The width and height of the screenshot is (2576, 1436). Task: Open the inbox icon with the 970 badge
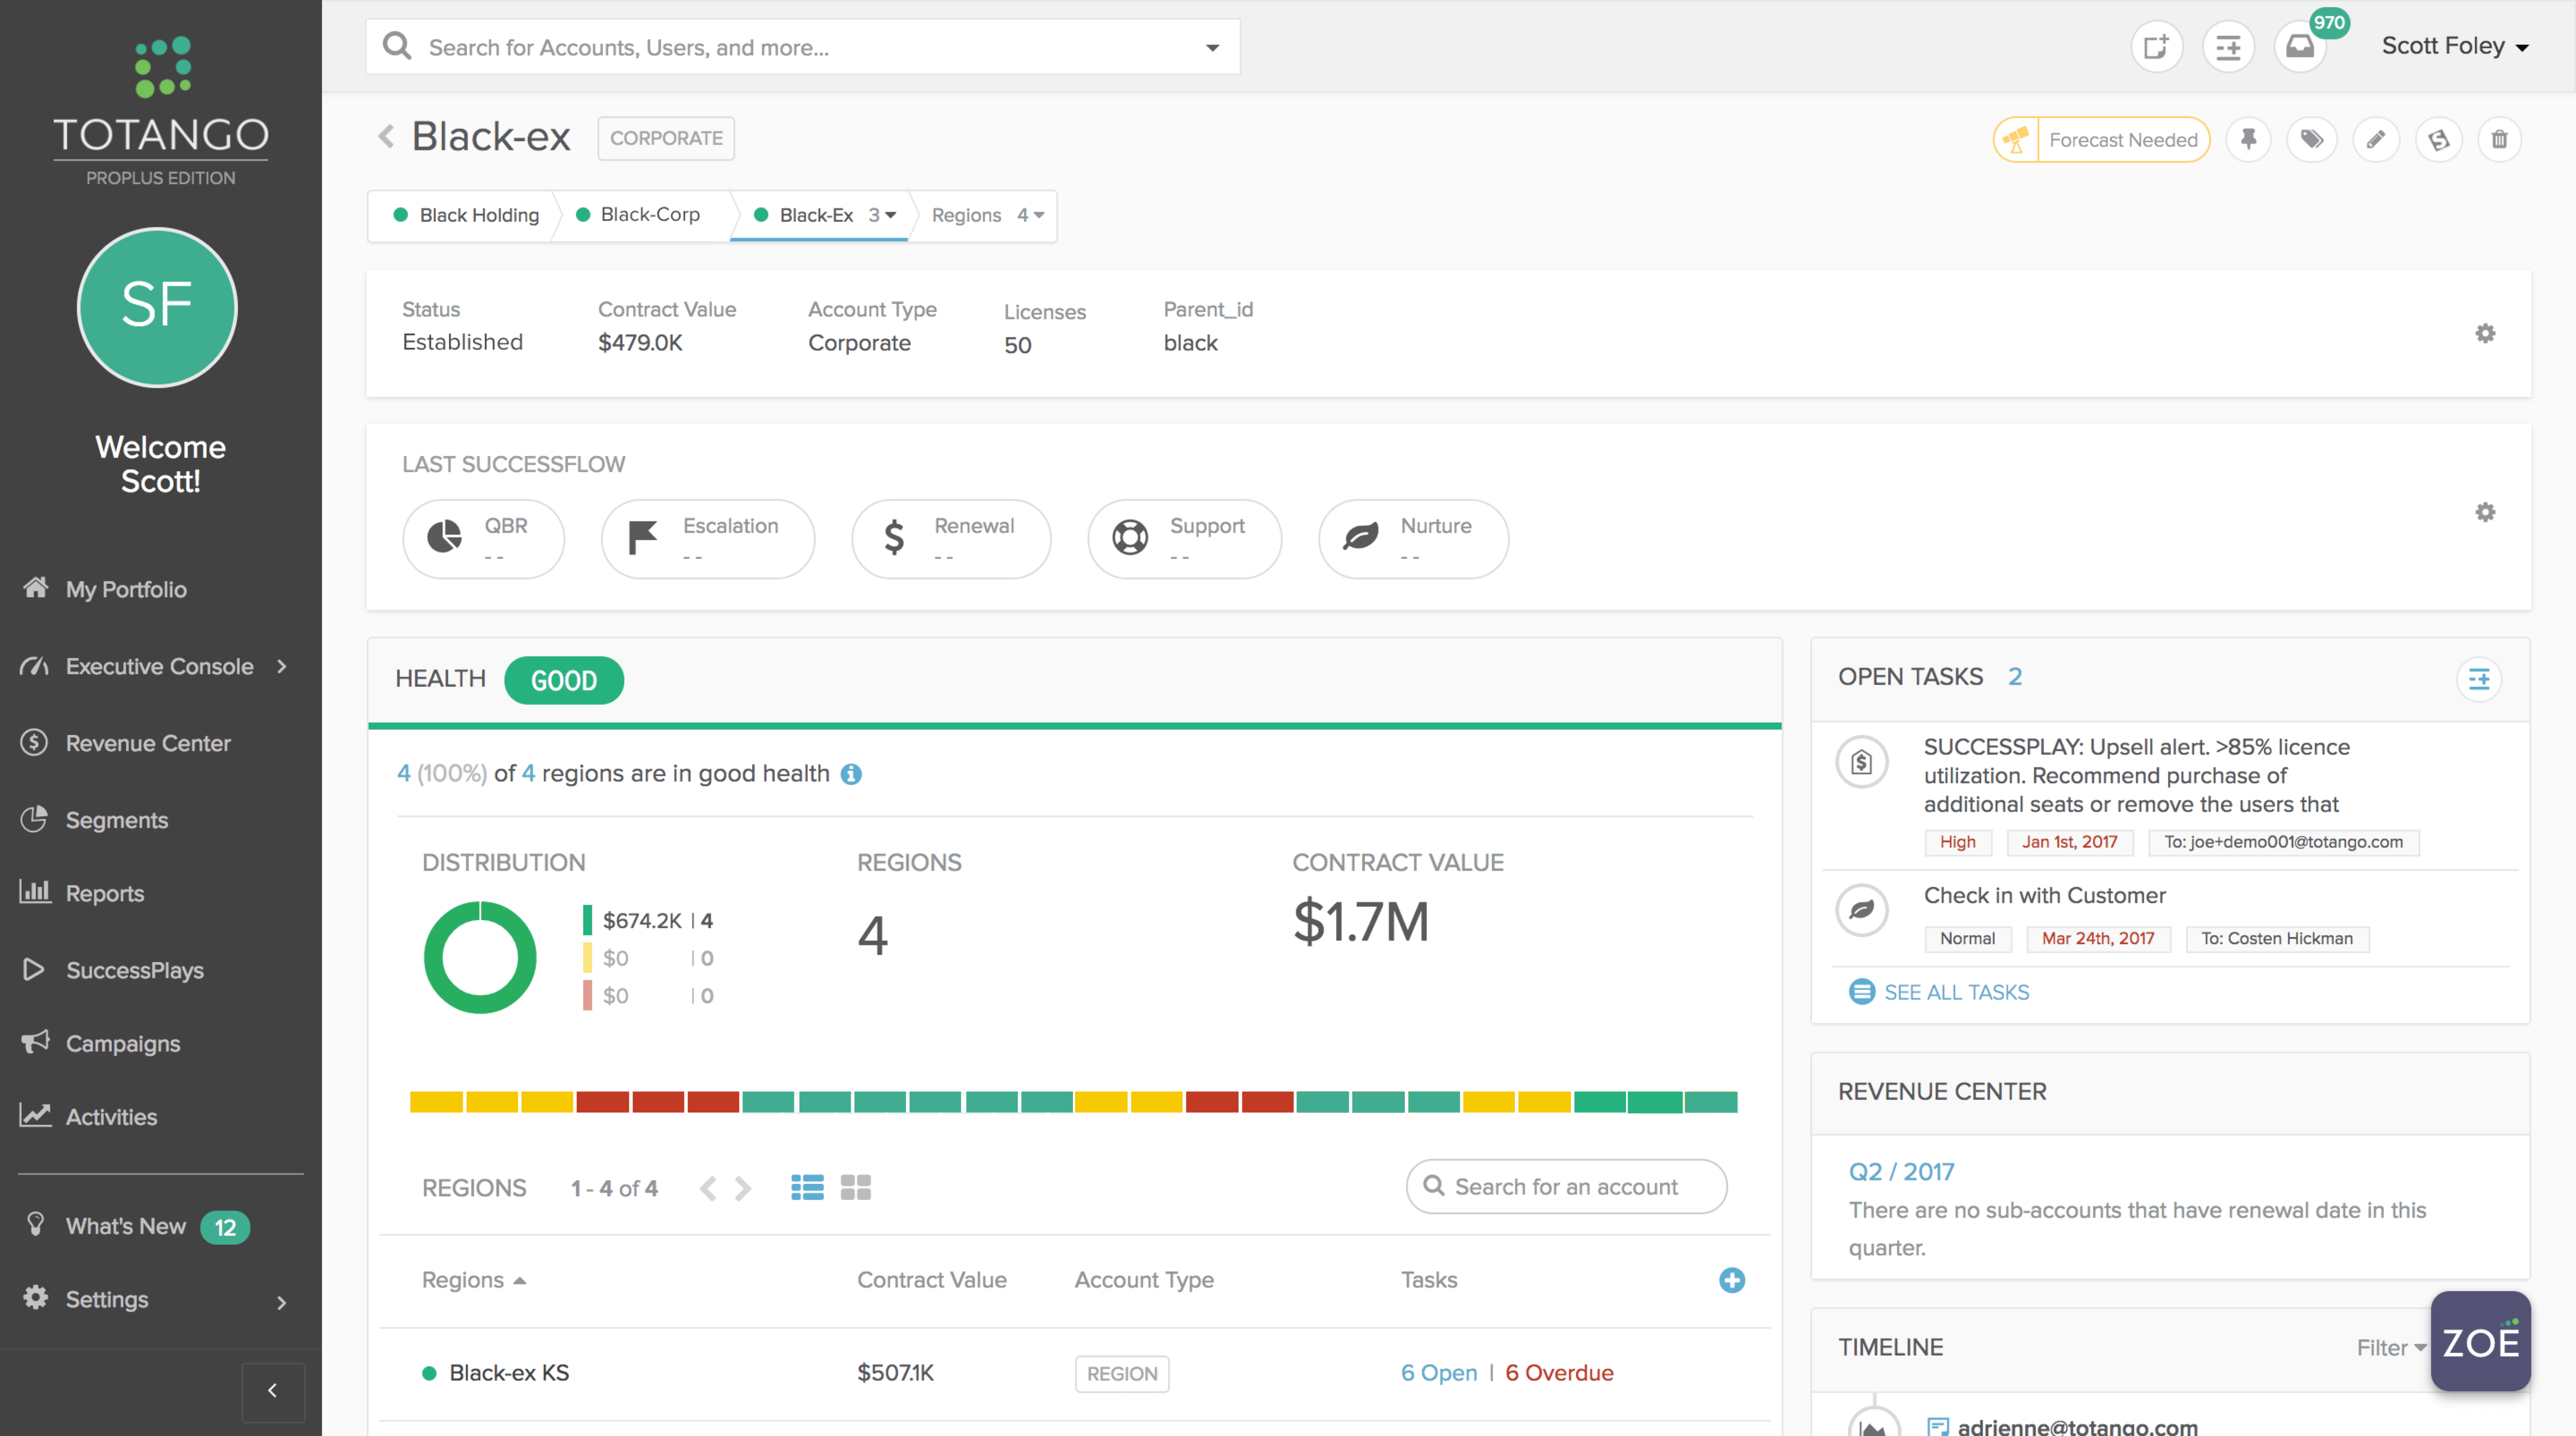tap(2300, 47)
